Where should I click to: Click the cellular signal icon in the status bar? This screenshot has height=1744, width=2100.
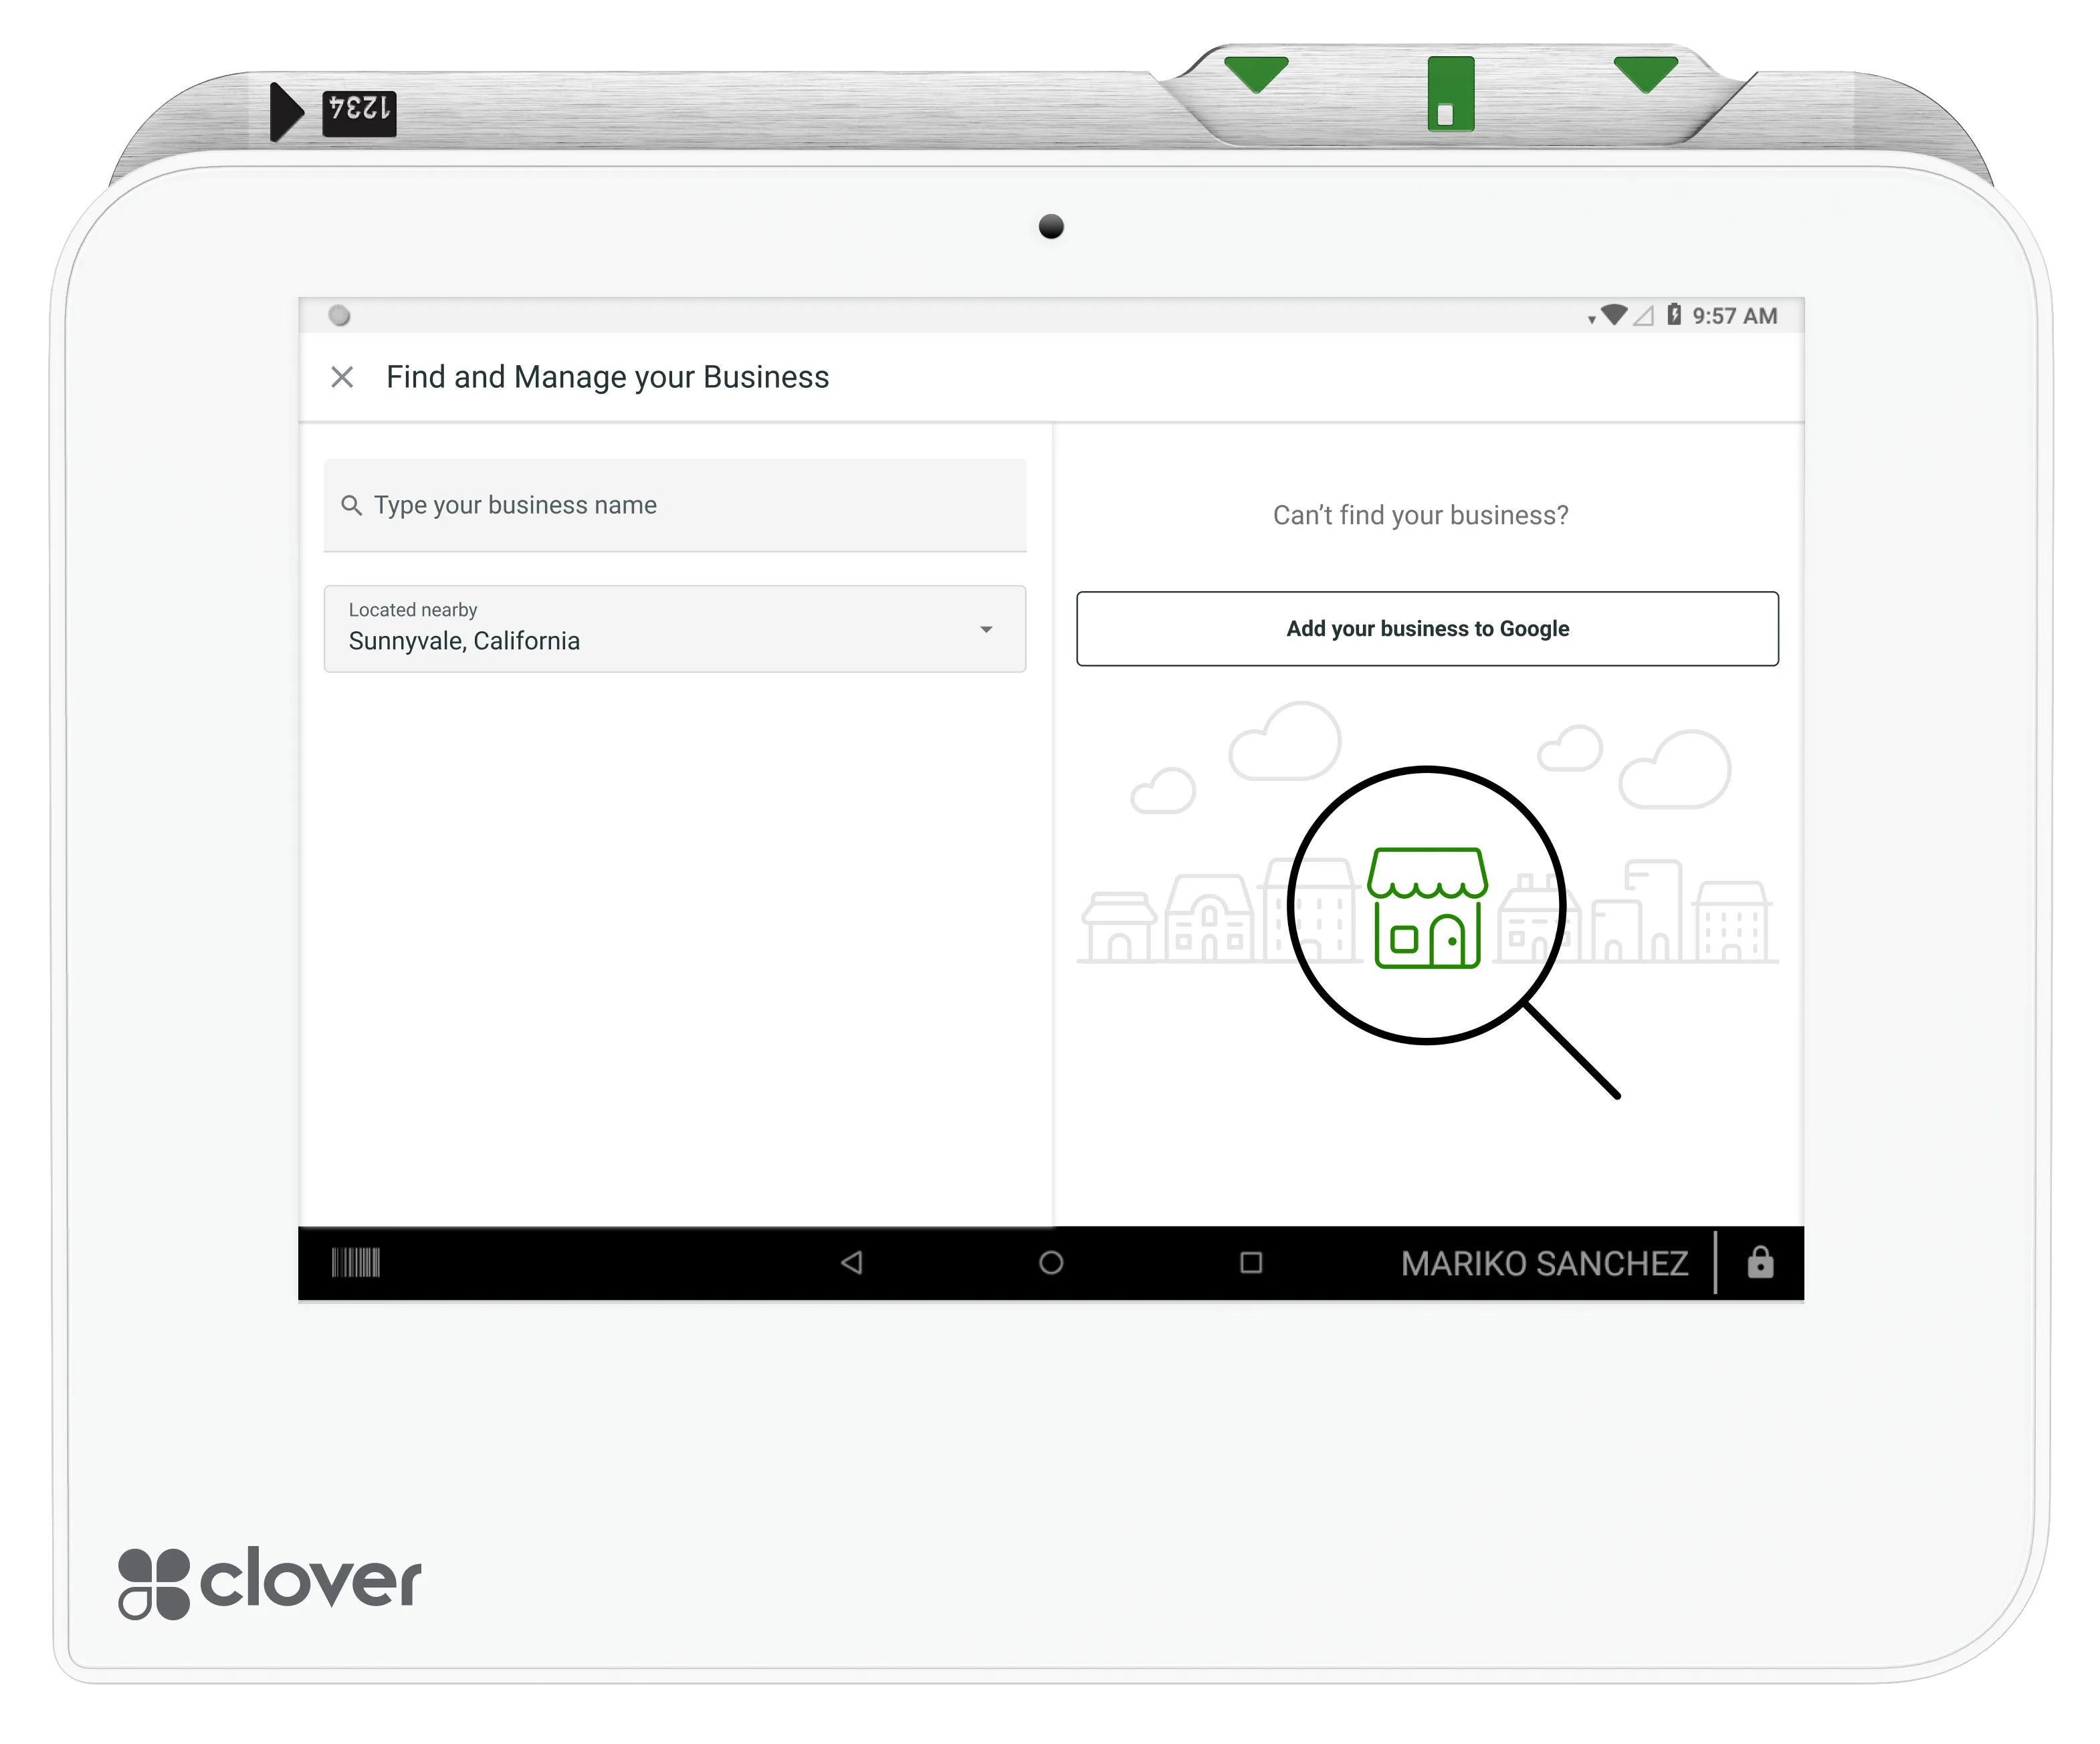[x=1643, y=316]
